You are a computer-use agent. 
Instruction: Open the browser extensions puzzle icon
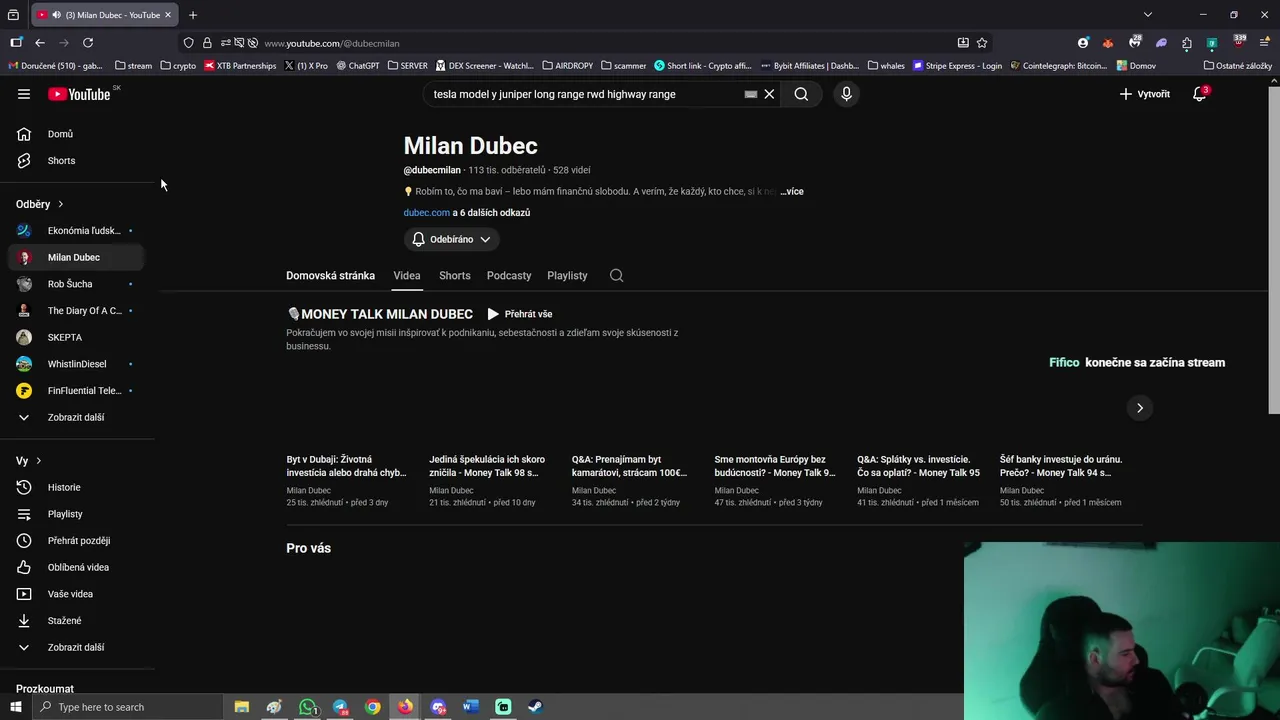[1187, 43]
